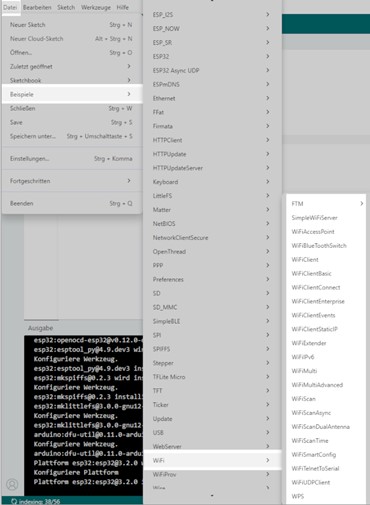370x505 pixels.
Task: Open the WiFiScanAsync example
Action: coord(326,413)
